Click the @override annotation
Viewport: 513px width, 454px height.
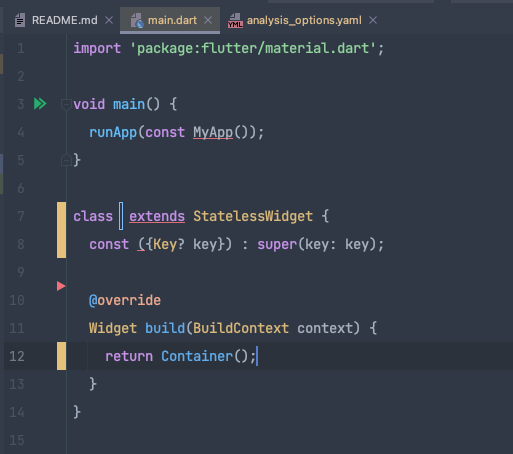pyautogui.click(x=125, y=300)
